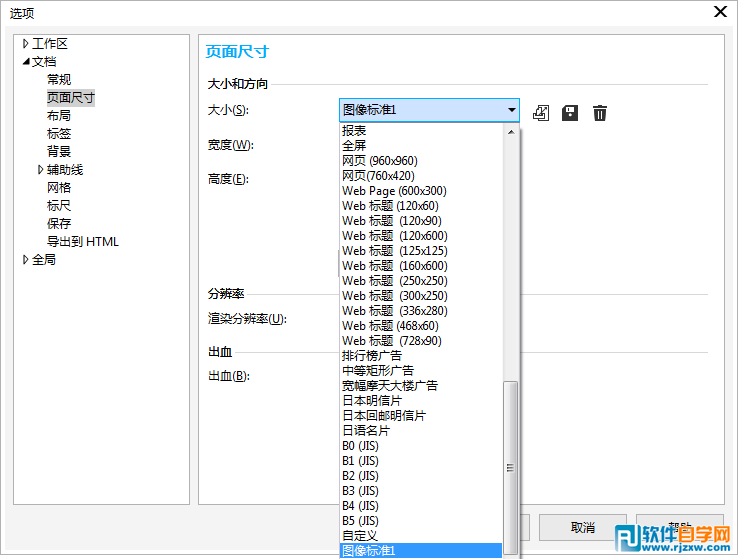Pick Web 标题 (468x60) option
This screenshot has width=738, height=559.
421,326
